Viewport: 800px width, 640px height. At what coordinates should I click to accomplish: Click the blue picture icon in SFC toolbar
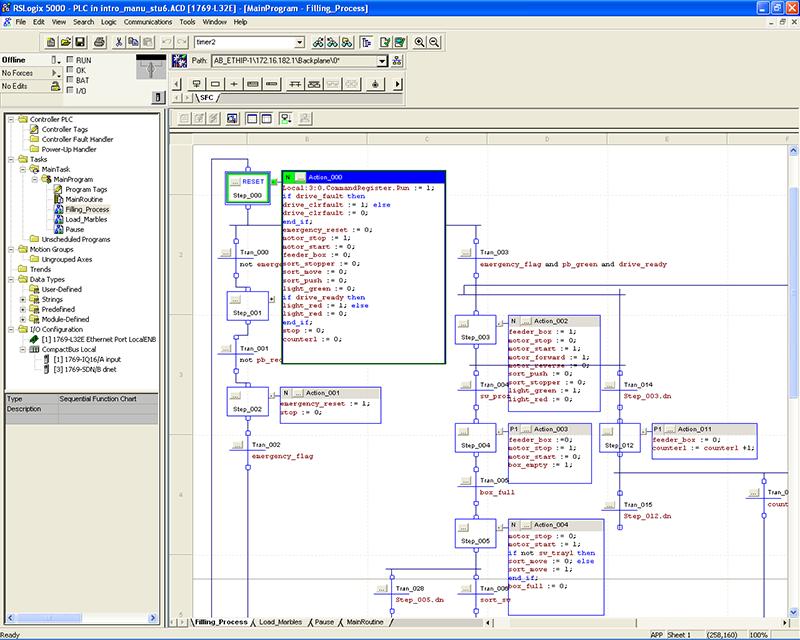tap(232, 119)
